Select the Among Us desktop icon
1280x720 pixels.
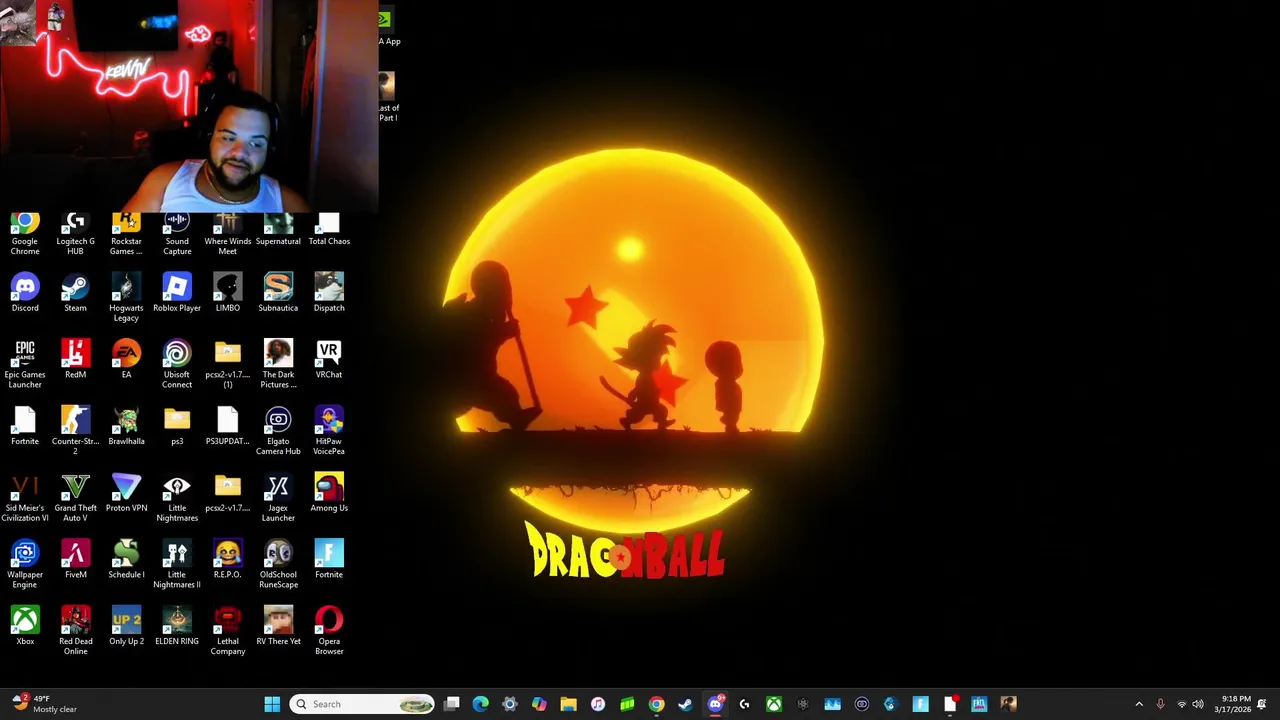329,493
